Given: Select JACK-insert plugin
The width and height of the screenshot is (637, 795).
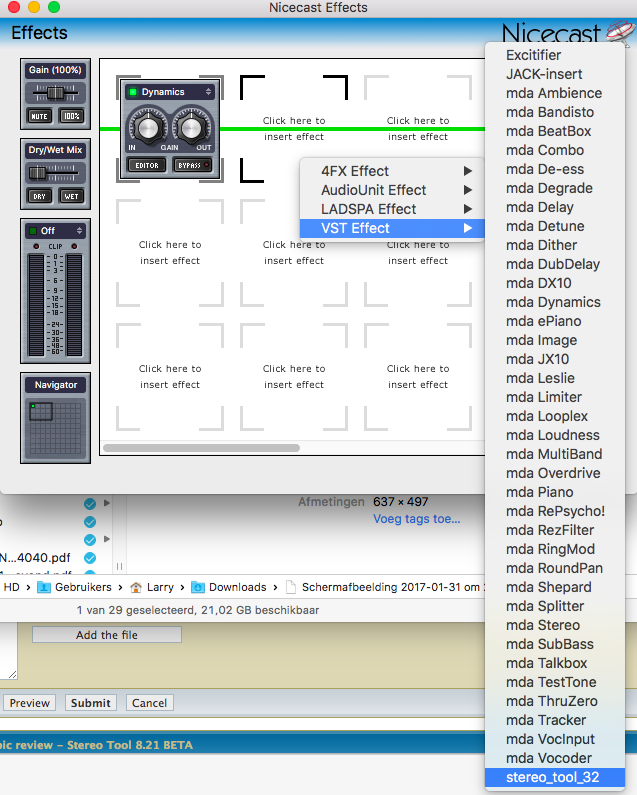Looking at the screenshot, I should (555, 74).
